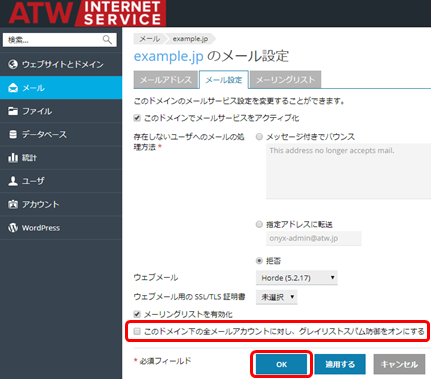
Task: Select the 拒否 radio button
Action: tap(259, 261)
